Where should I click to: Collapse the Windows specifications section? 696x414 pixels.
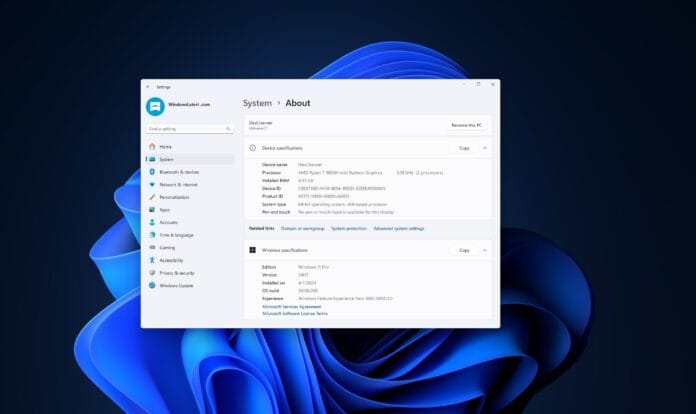pyautogui.click(x=485, y=250)
